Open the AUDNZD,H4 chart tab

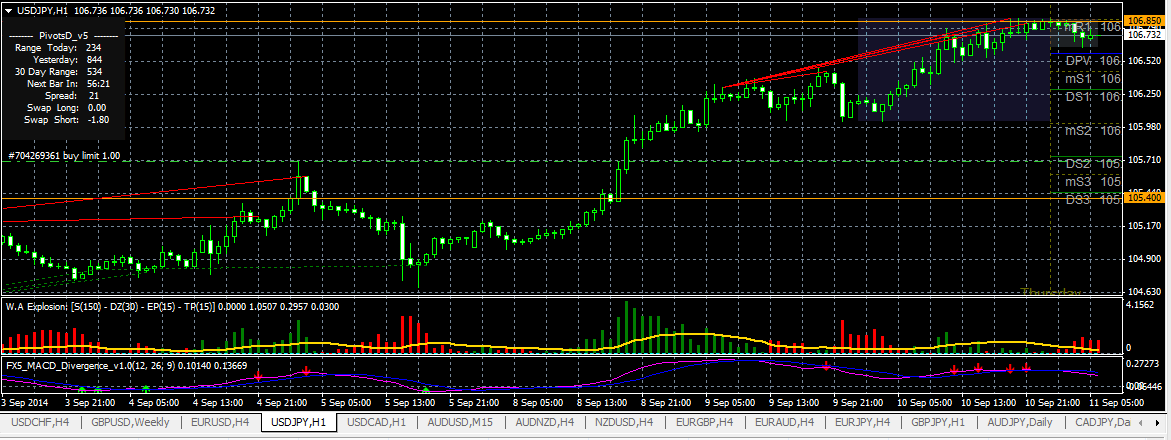pyautogui.click(x=544, y=422)
